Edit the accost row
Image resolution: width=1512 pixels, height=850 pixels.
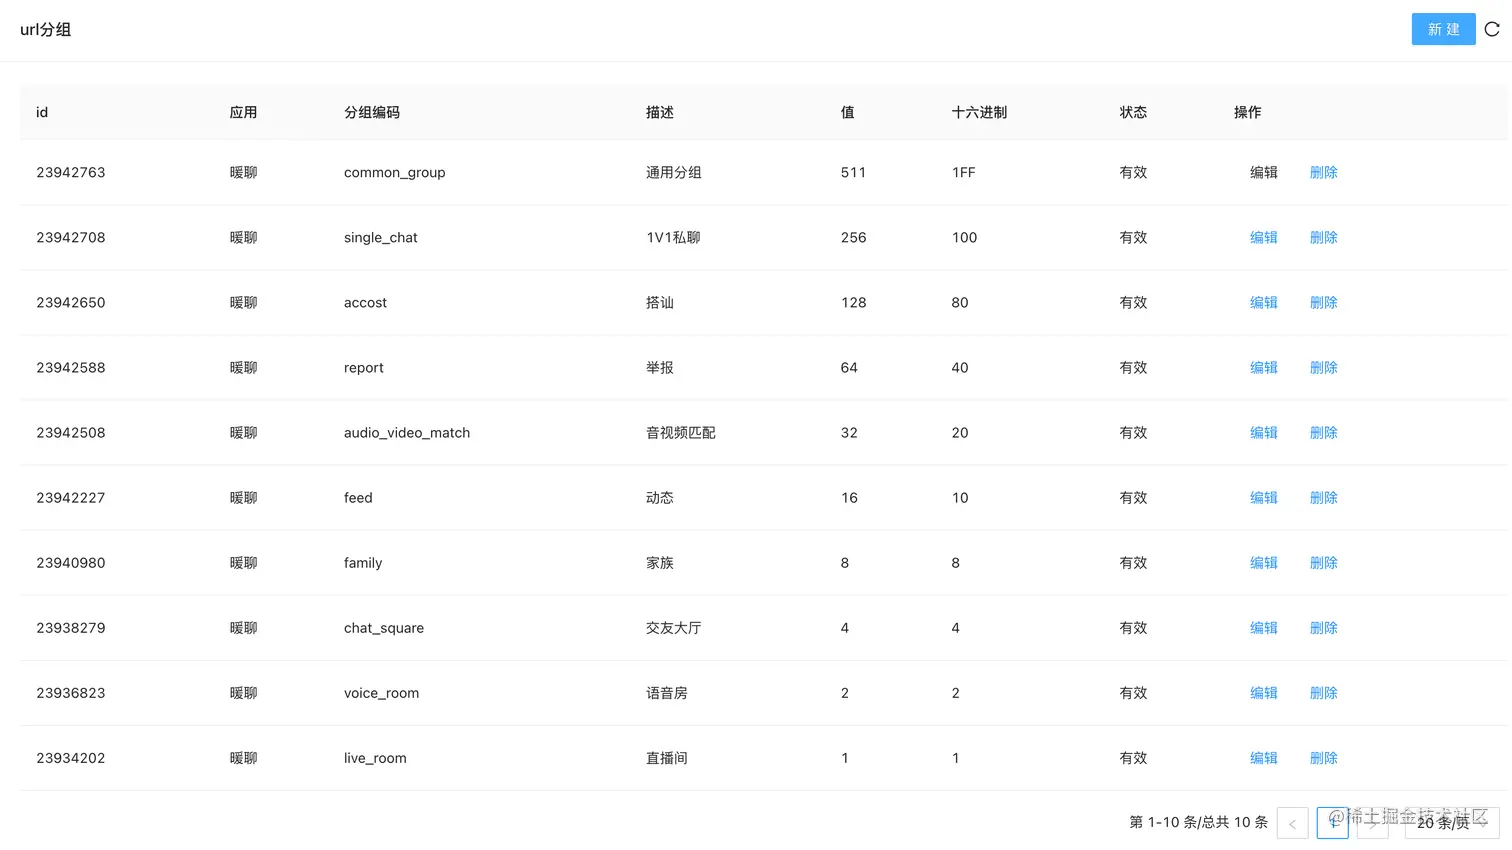(1264, 302)
